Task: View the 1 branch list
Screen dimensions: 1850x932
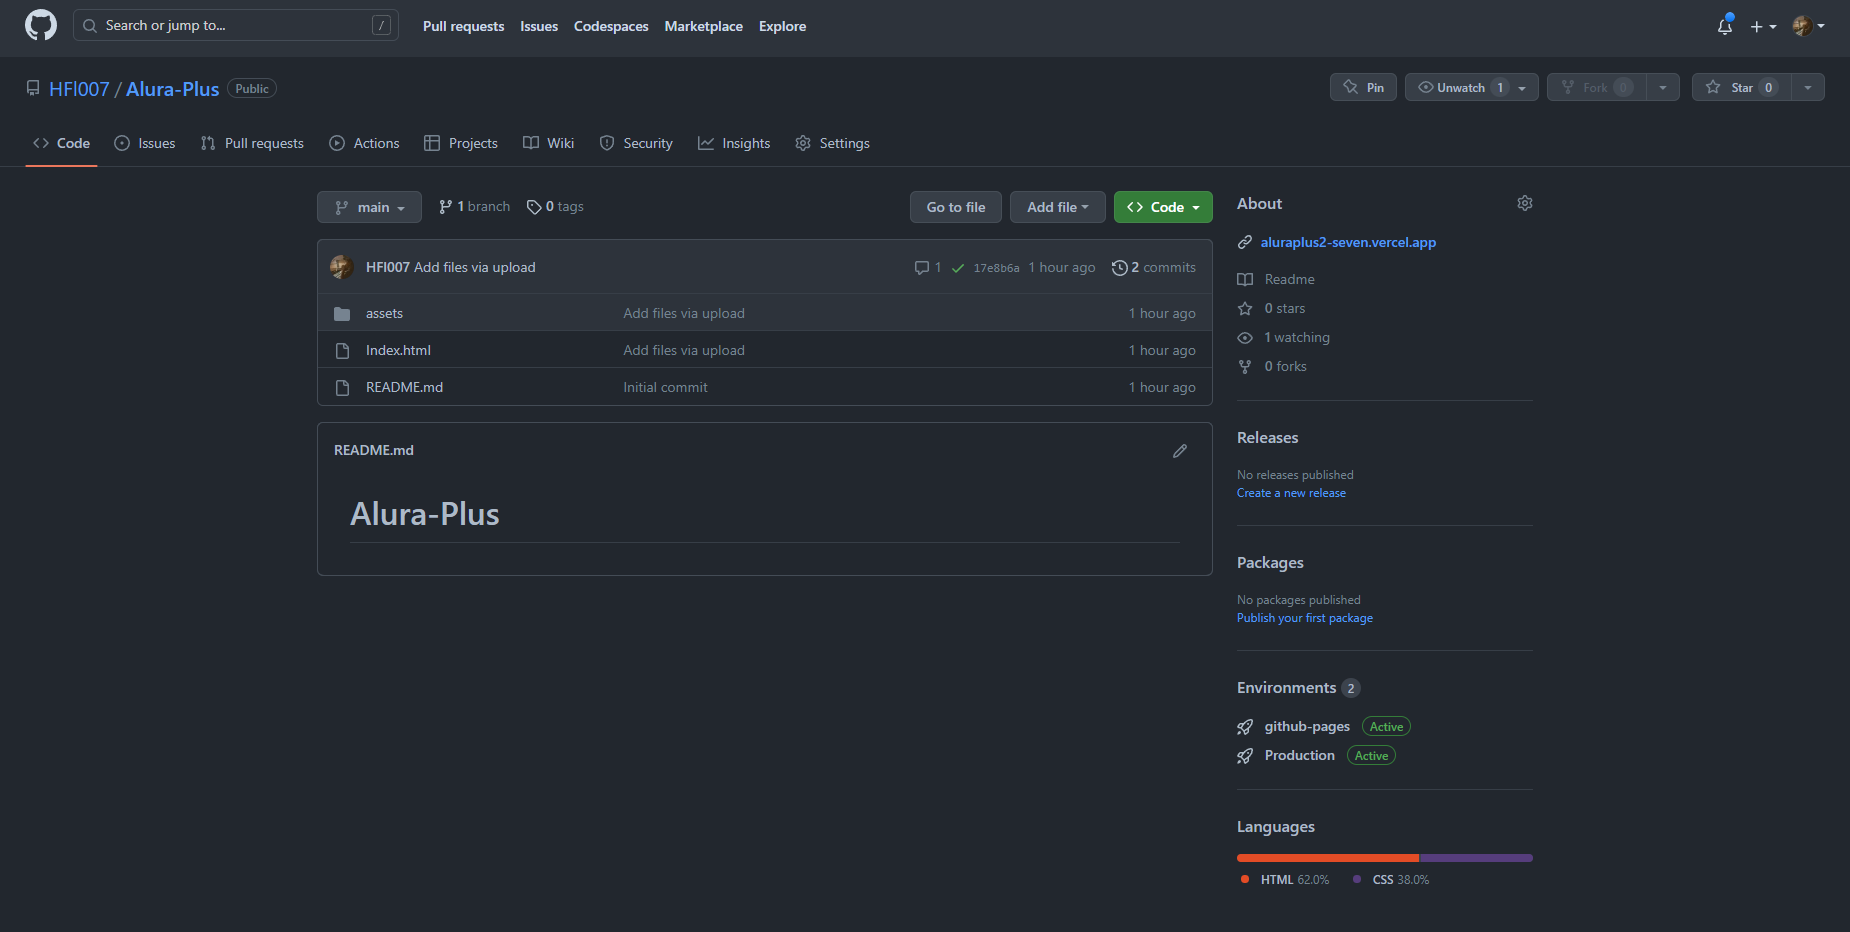Action: [x=474, y=206]
